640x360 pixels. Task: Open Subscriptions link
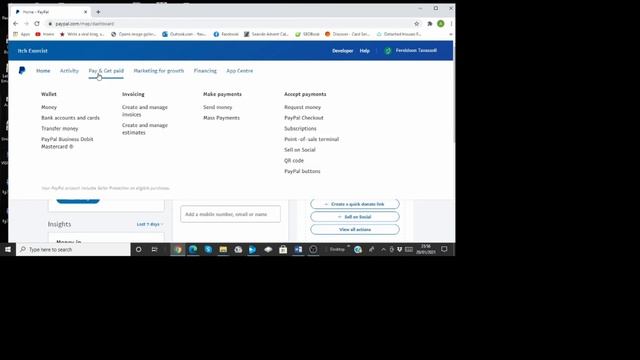(x=300, y=128)
